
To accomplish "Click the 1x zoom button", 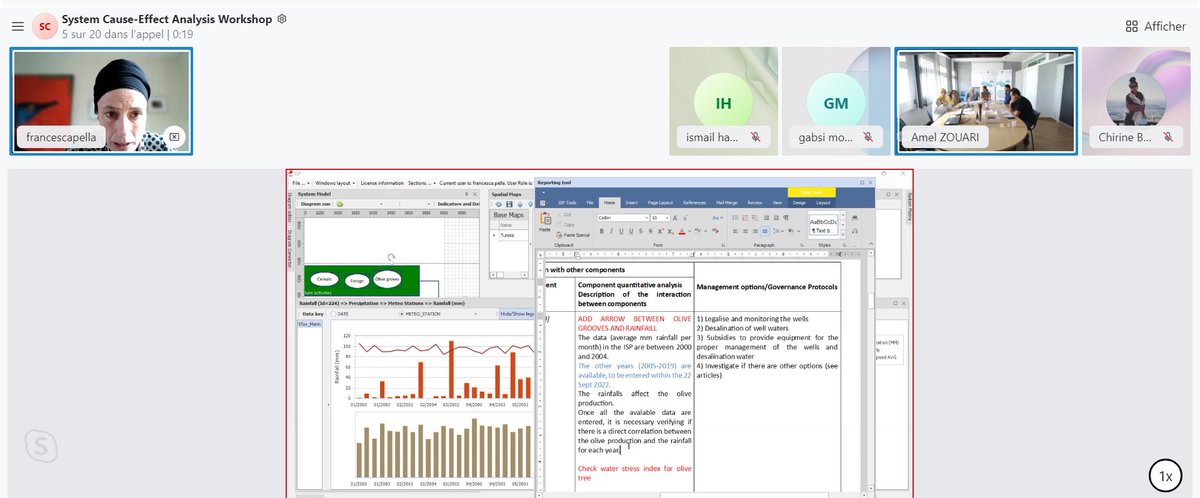I will click(1165, 477).
